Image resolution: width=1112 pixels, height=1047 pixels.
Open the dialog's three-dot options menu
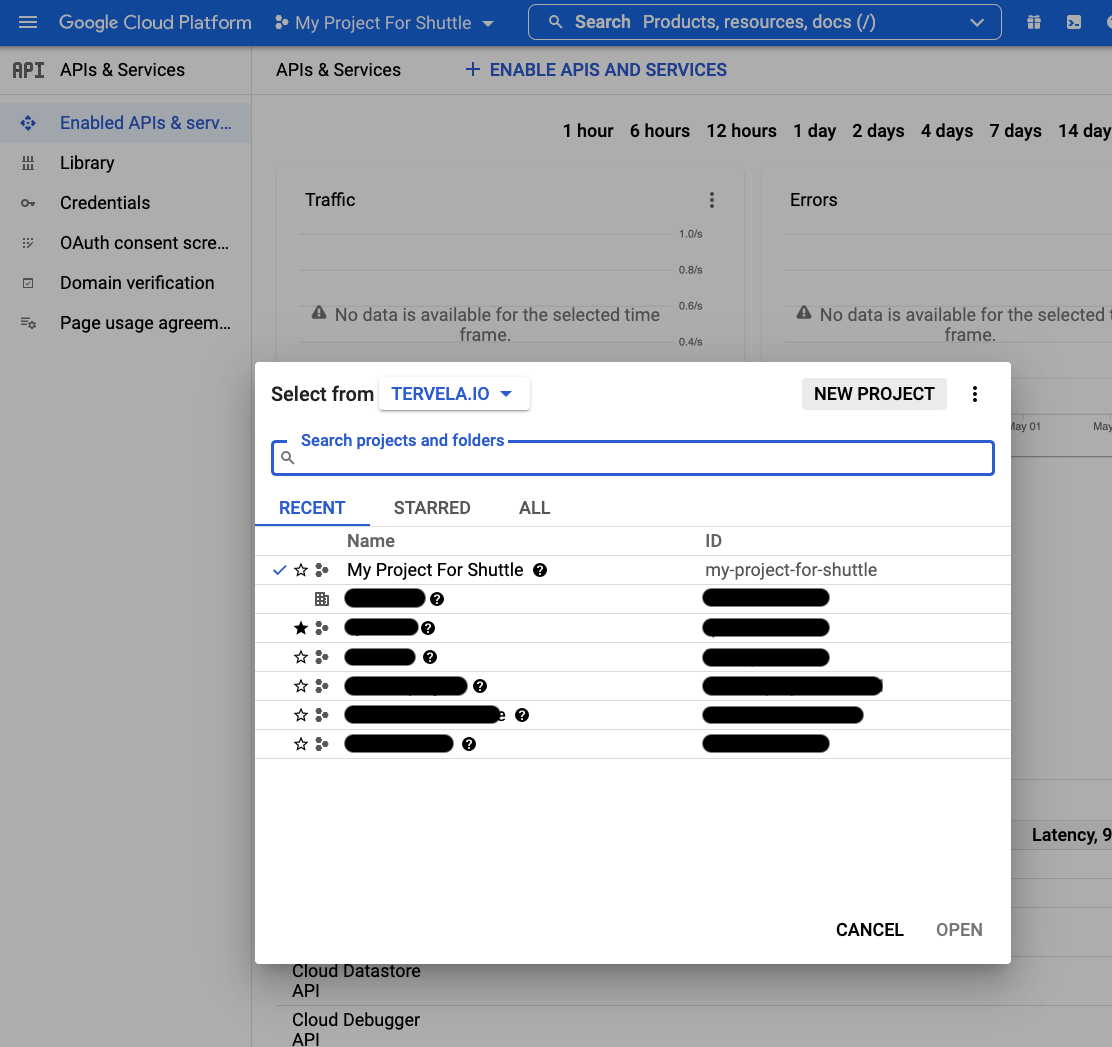click(975, 394)
